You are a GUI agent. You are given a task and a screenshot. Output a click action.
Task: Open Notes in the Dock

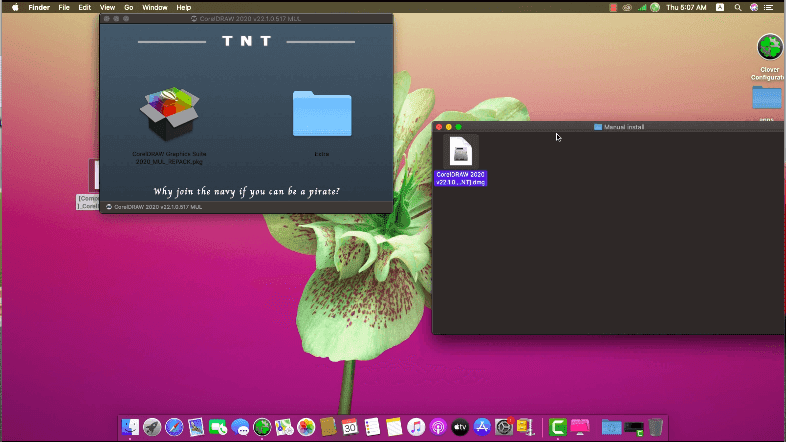[394, 427]
